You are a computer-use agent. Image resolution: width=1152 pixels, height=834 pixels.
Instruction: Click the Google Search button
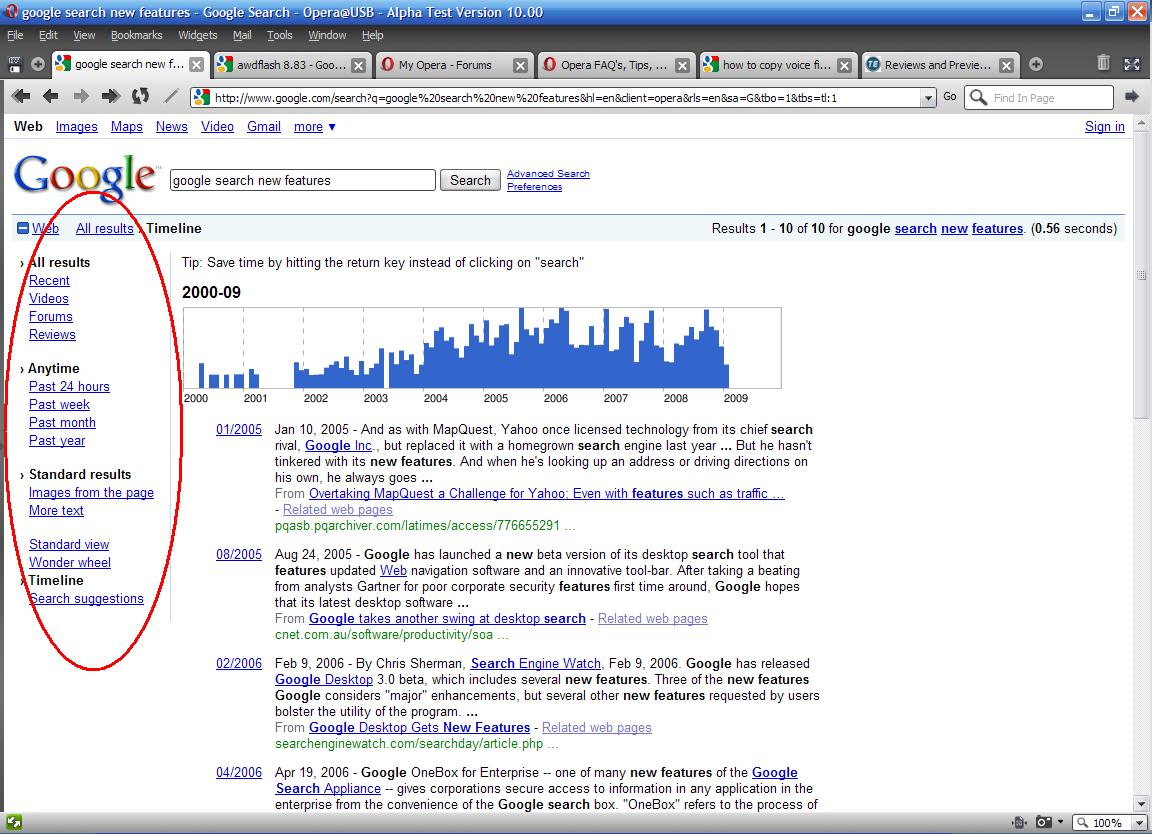click(470, 180)
